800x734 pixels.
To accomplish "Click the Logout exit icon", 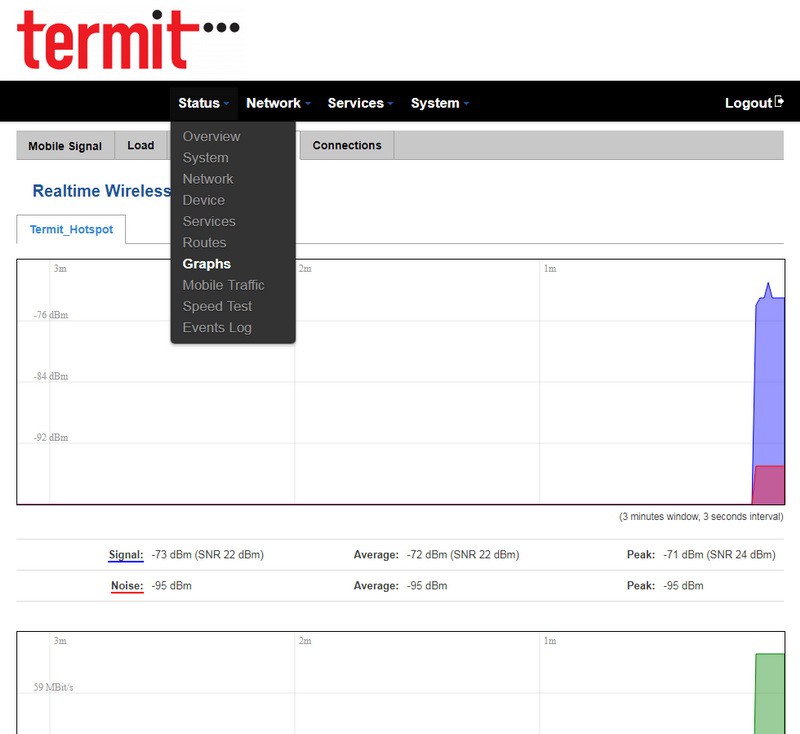I will 779,102.
